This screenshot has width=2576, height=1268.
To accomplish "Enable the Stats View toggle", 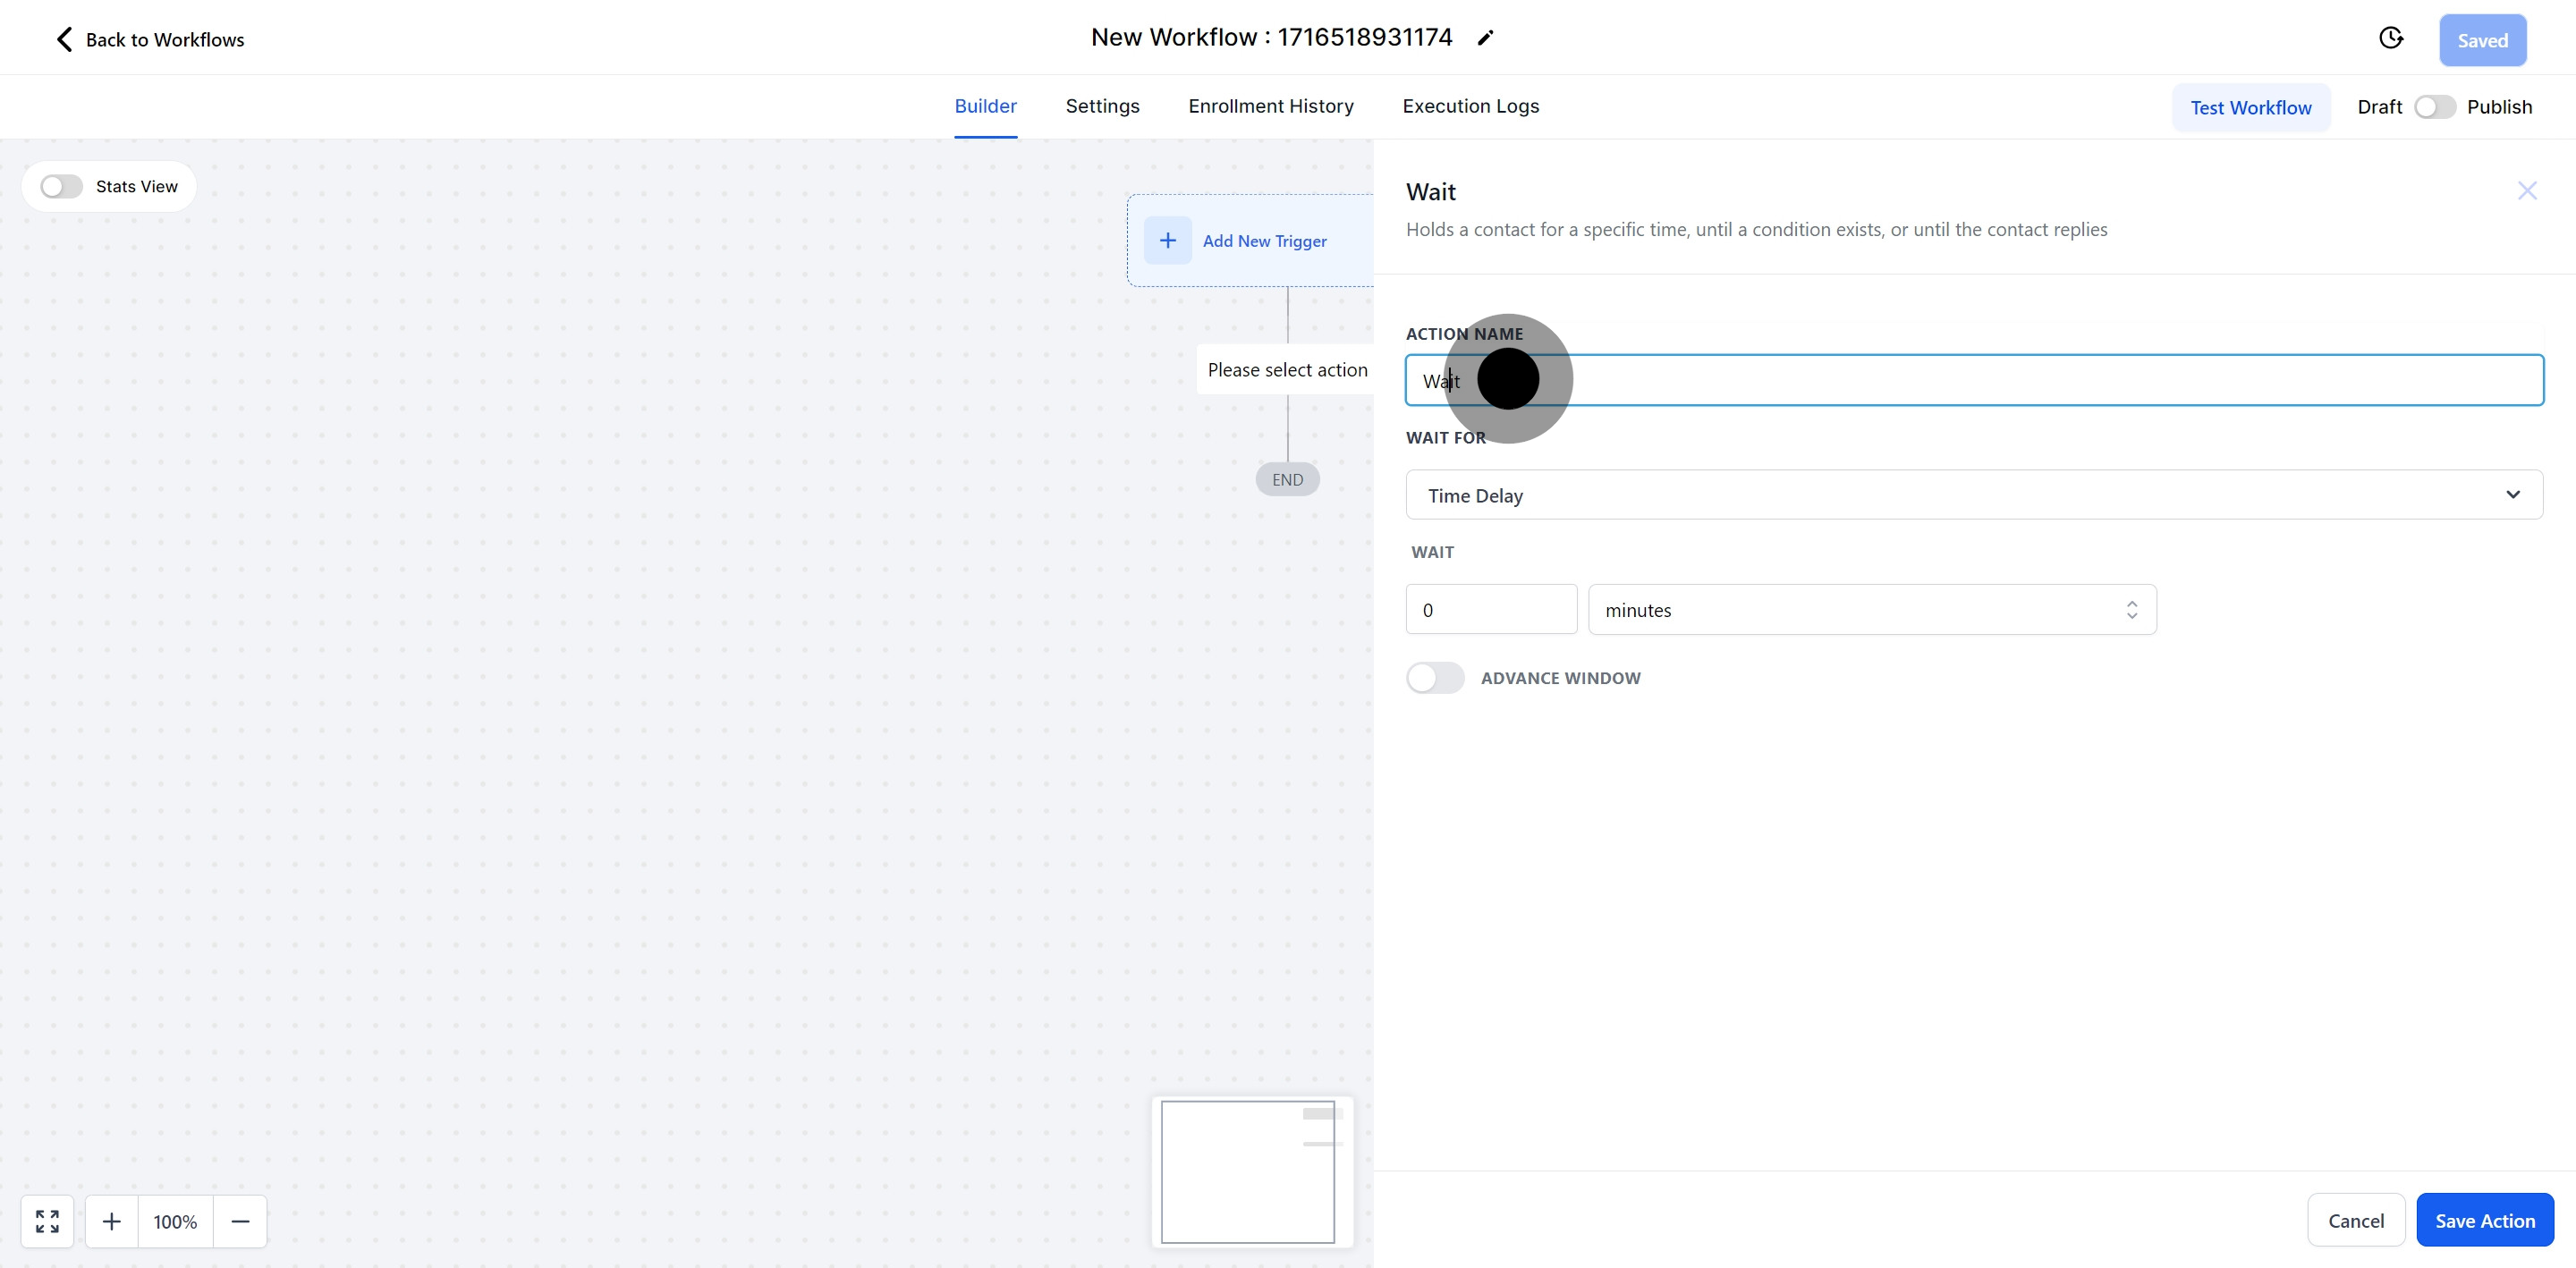I will click(61, 187).
